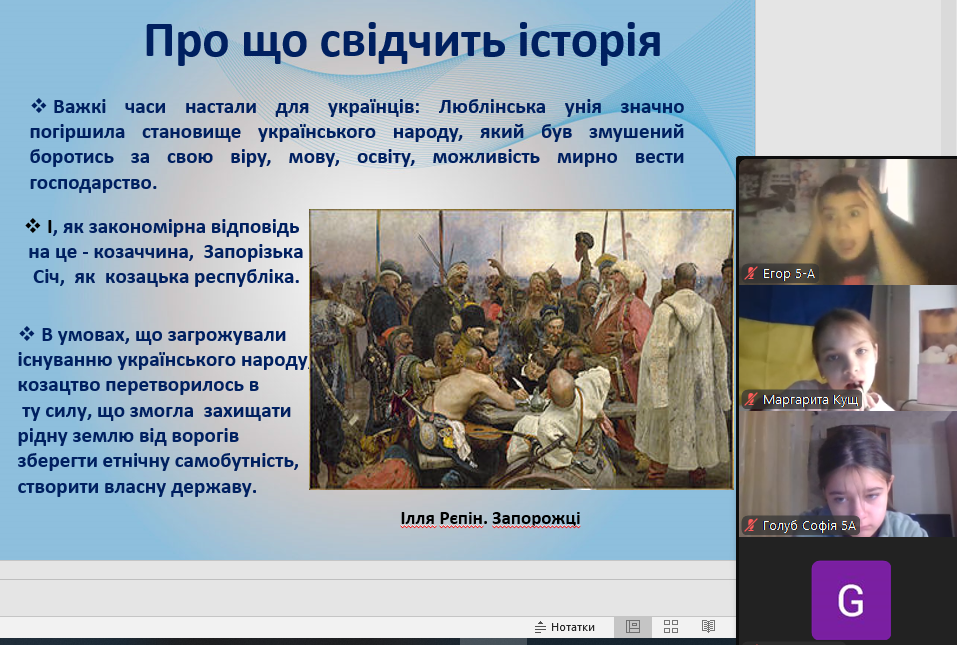957x645 pixels.
Task: Click bullet text 'В умовах, що загрожували'
Action: pos(164,334)
